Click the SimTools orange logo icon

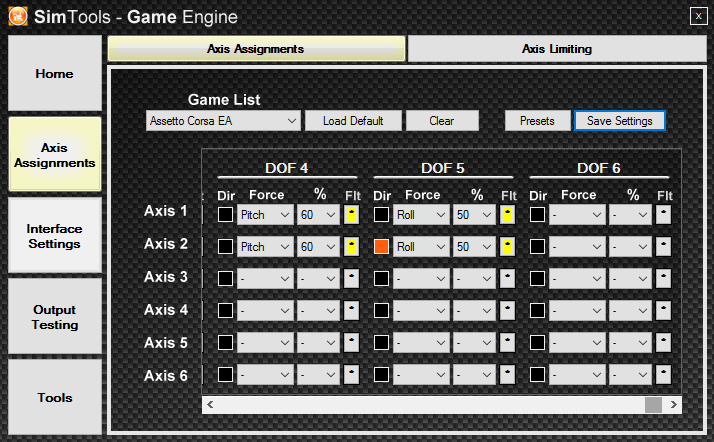pyautogui.click(x=18, y=16)
